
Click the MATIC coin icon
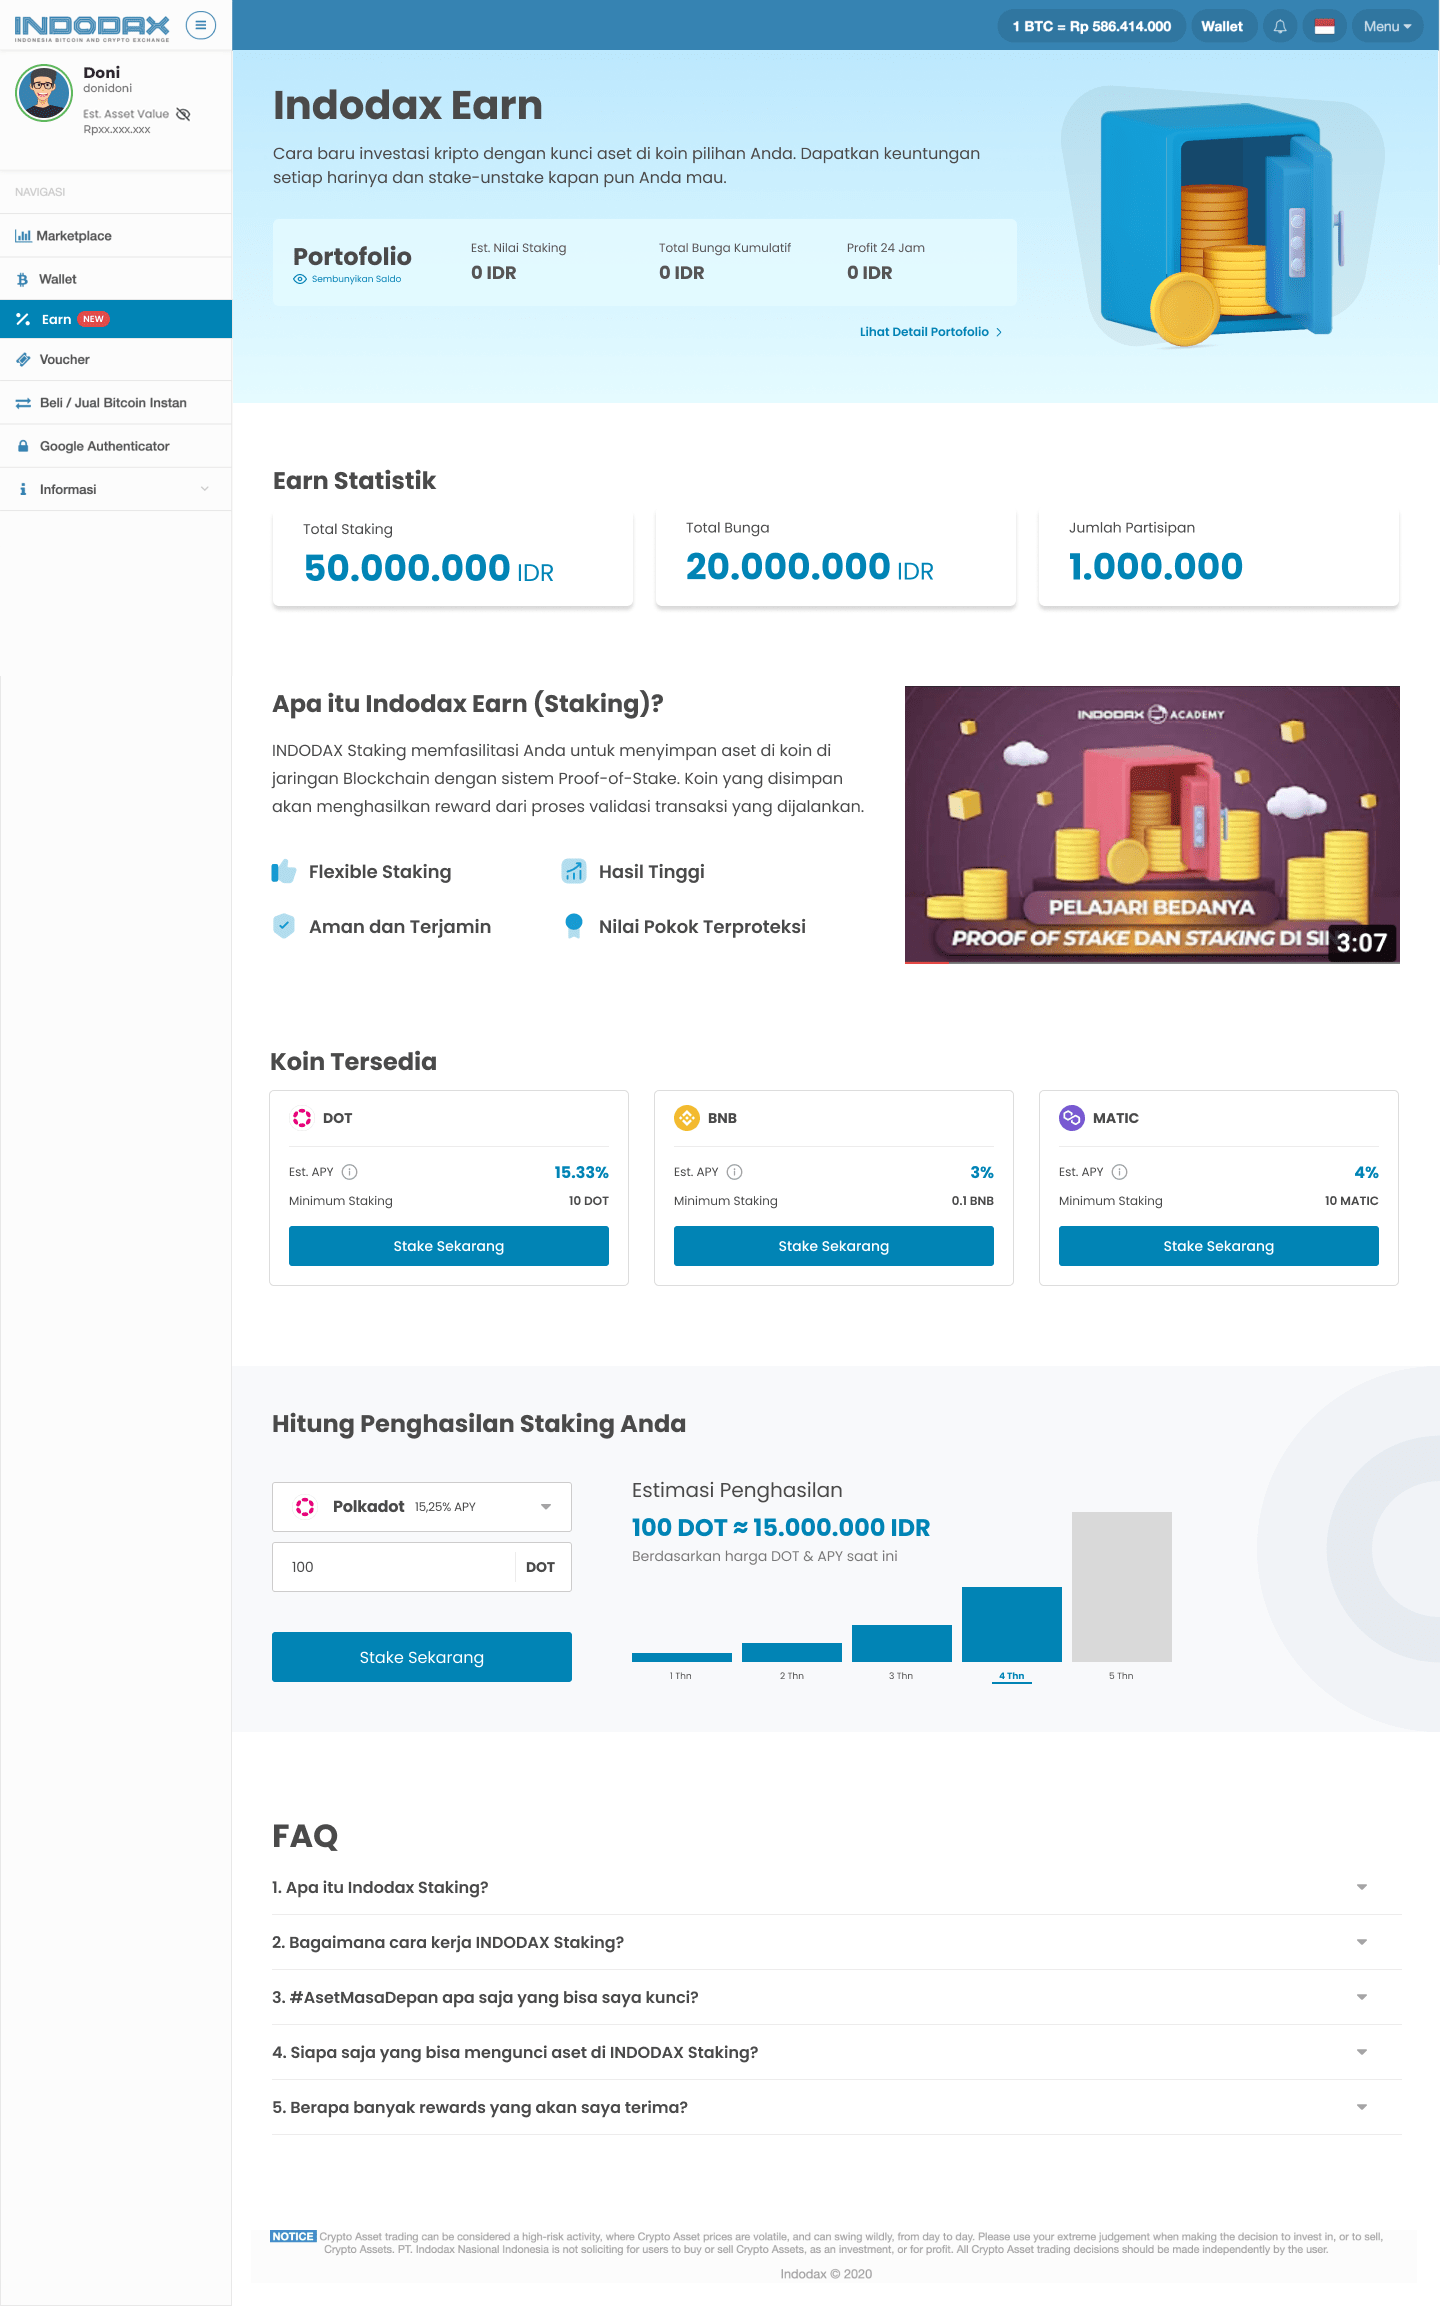pos(1072,1118)
